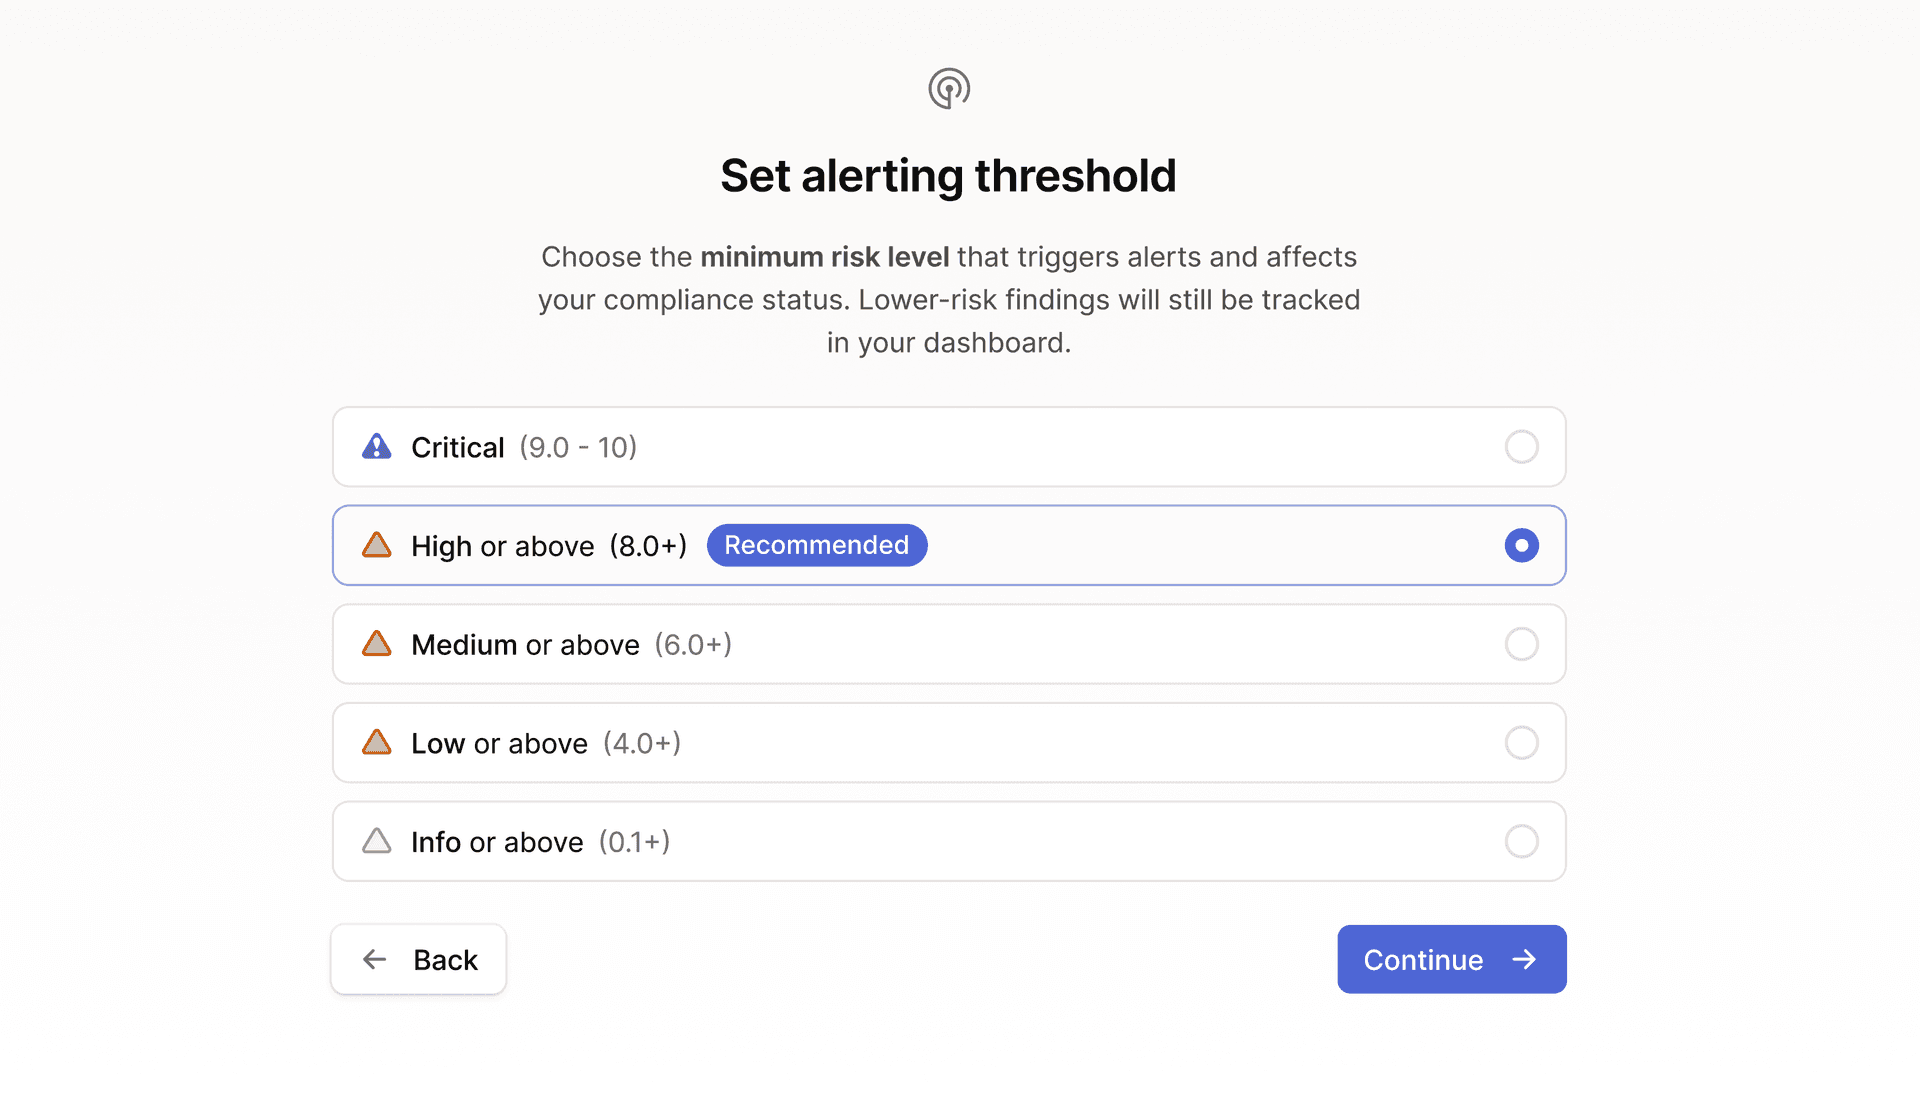1920x1098 pixels.
Task: Select the Low or above radio button
Action: (x=1521, y=742)
